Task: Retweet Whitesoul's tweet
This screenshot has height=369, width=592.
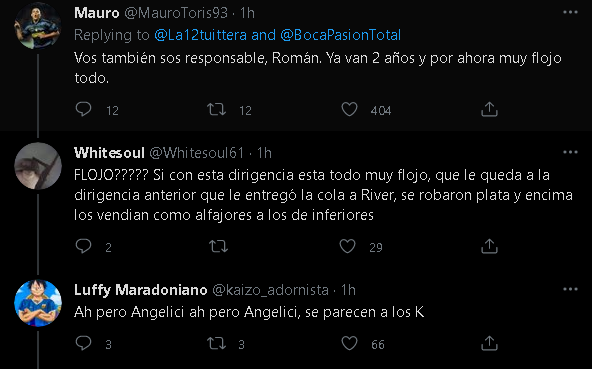Action: 219,247
